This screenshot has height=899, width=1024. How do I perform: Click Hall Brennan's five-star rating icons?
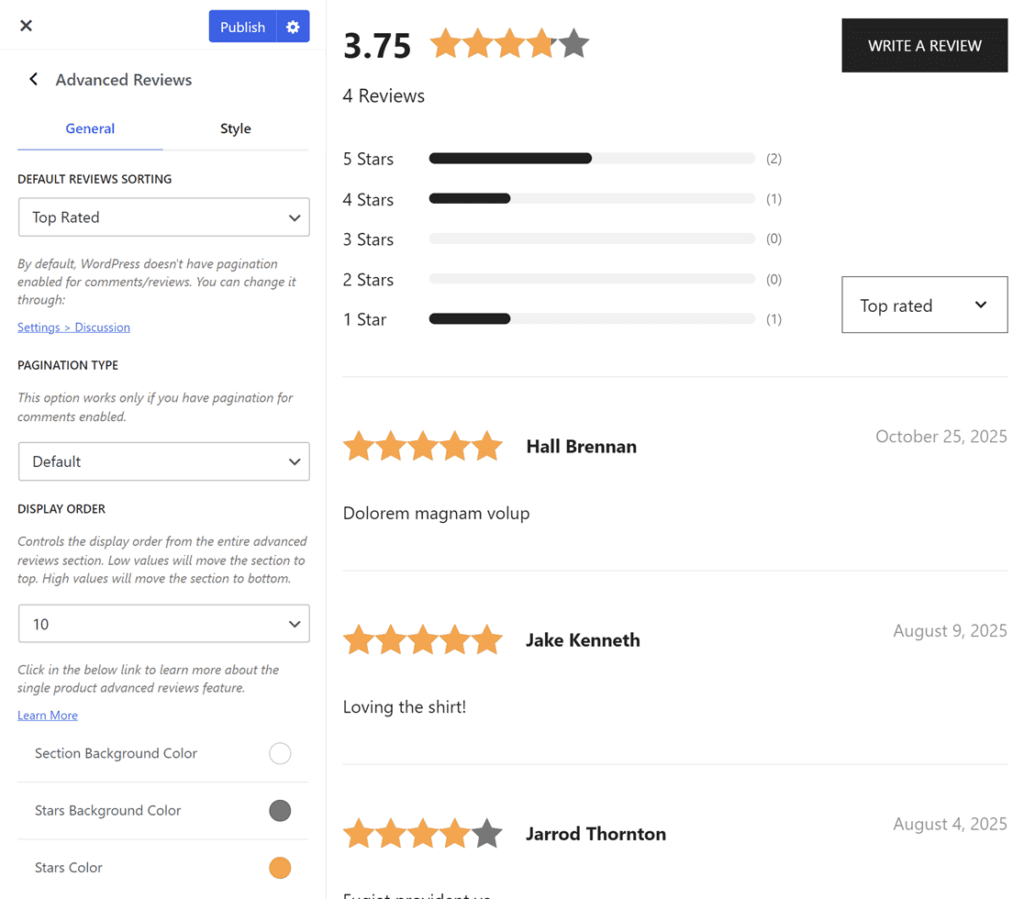click(422, 446)
